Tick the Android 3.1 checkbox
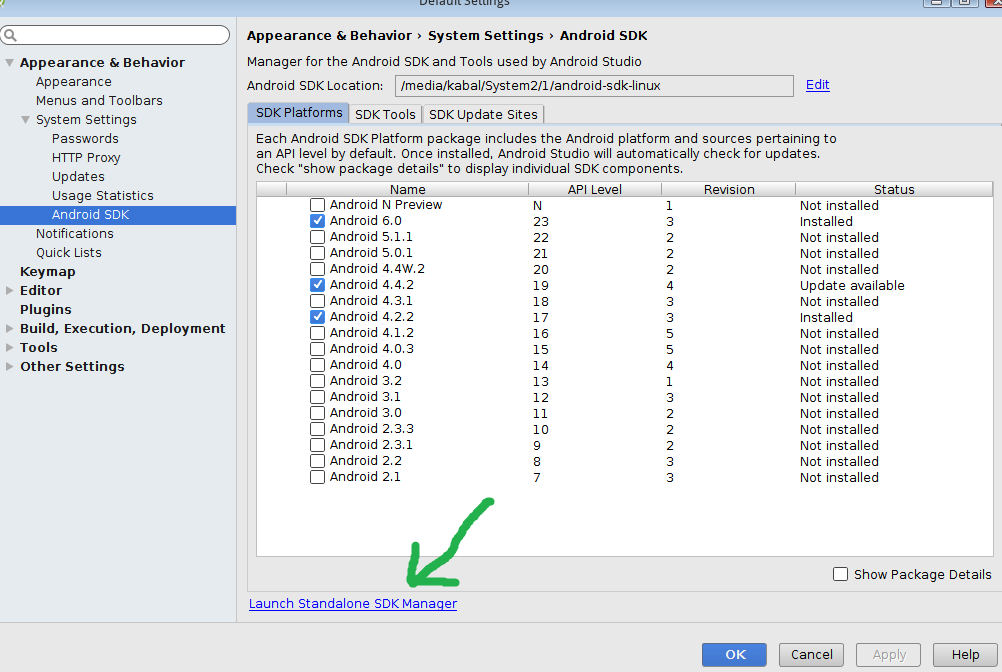The height and width of the screenshot is (672, 1002). click(x=317, y=397)
